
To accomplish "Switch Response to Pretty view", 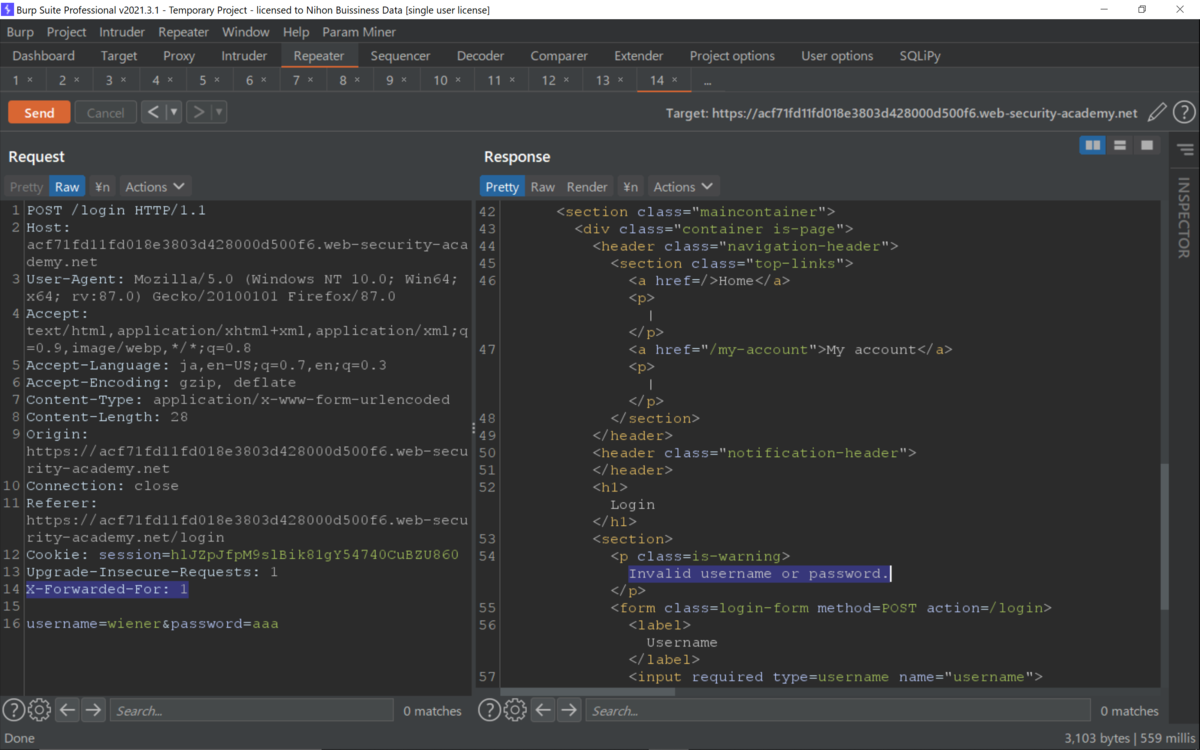I will pyautogui.click(x=502, y=187).
